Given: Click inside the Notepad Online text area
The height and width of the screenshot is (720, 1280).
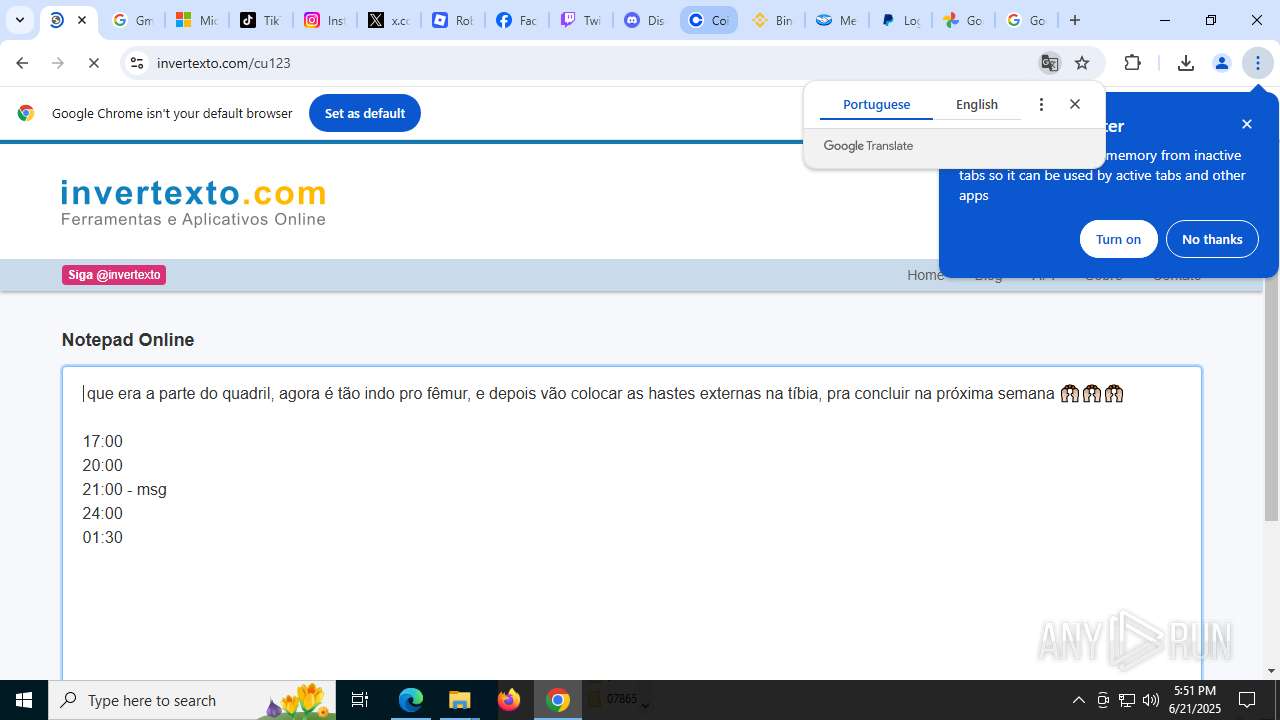Looking at the screenshot, I should click(631, 522).
